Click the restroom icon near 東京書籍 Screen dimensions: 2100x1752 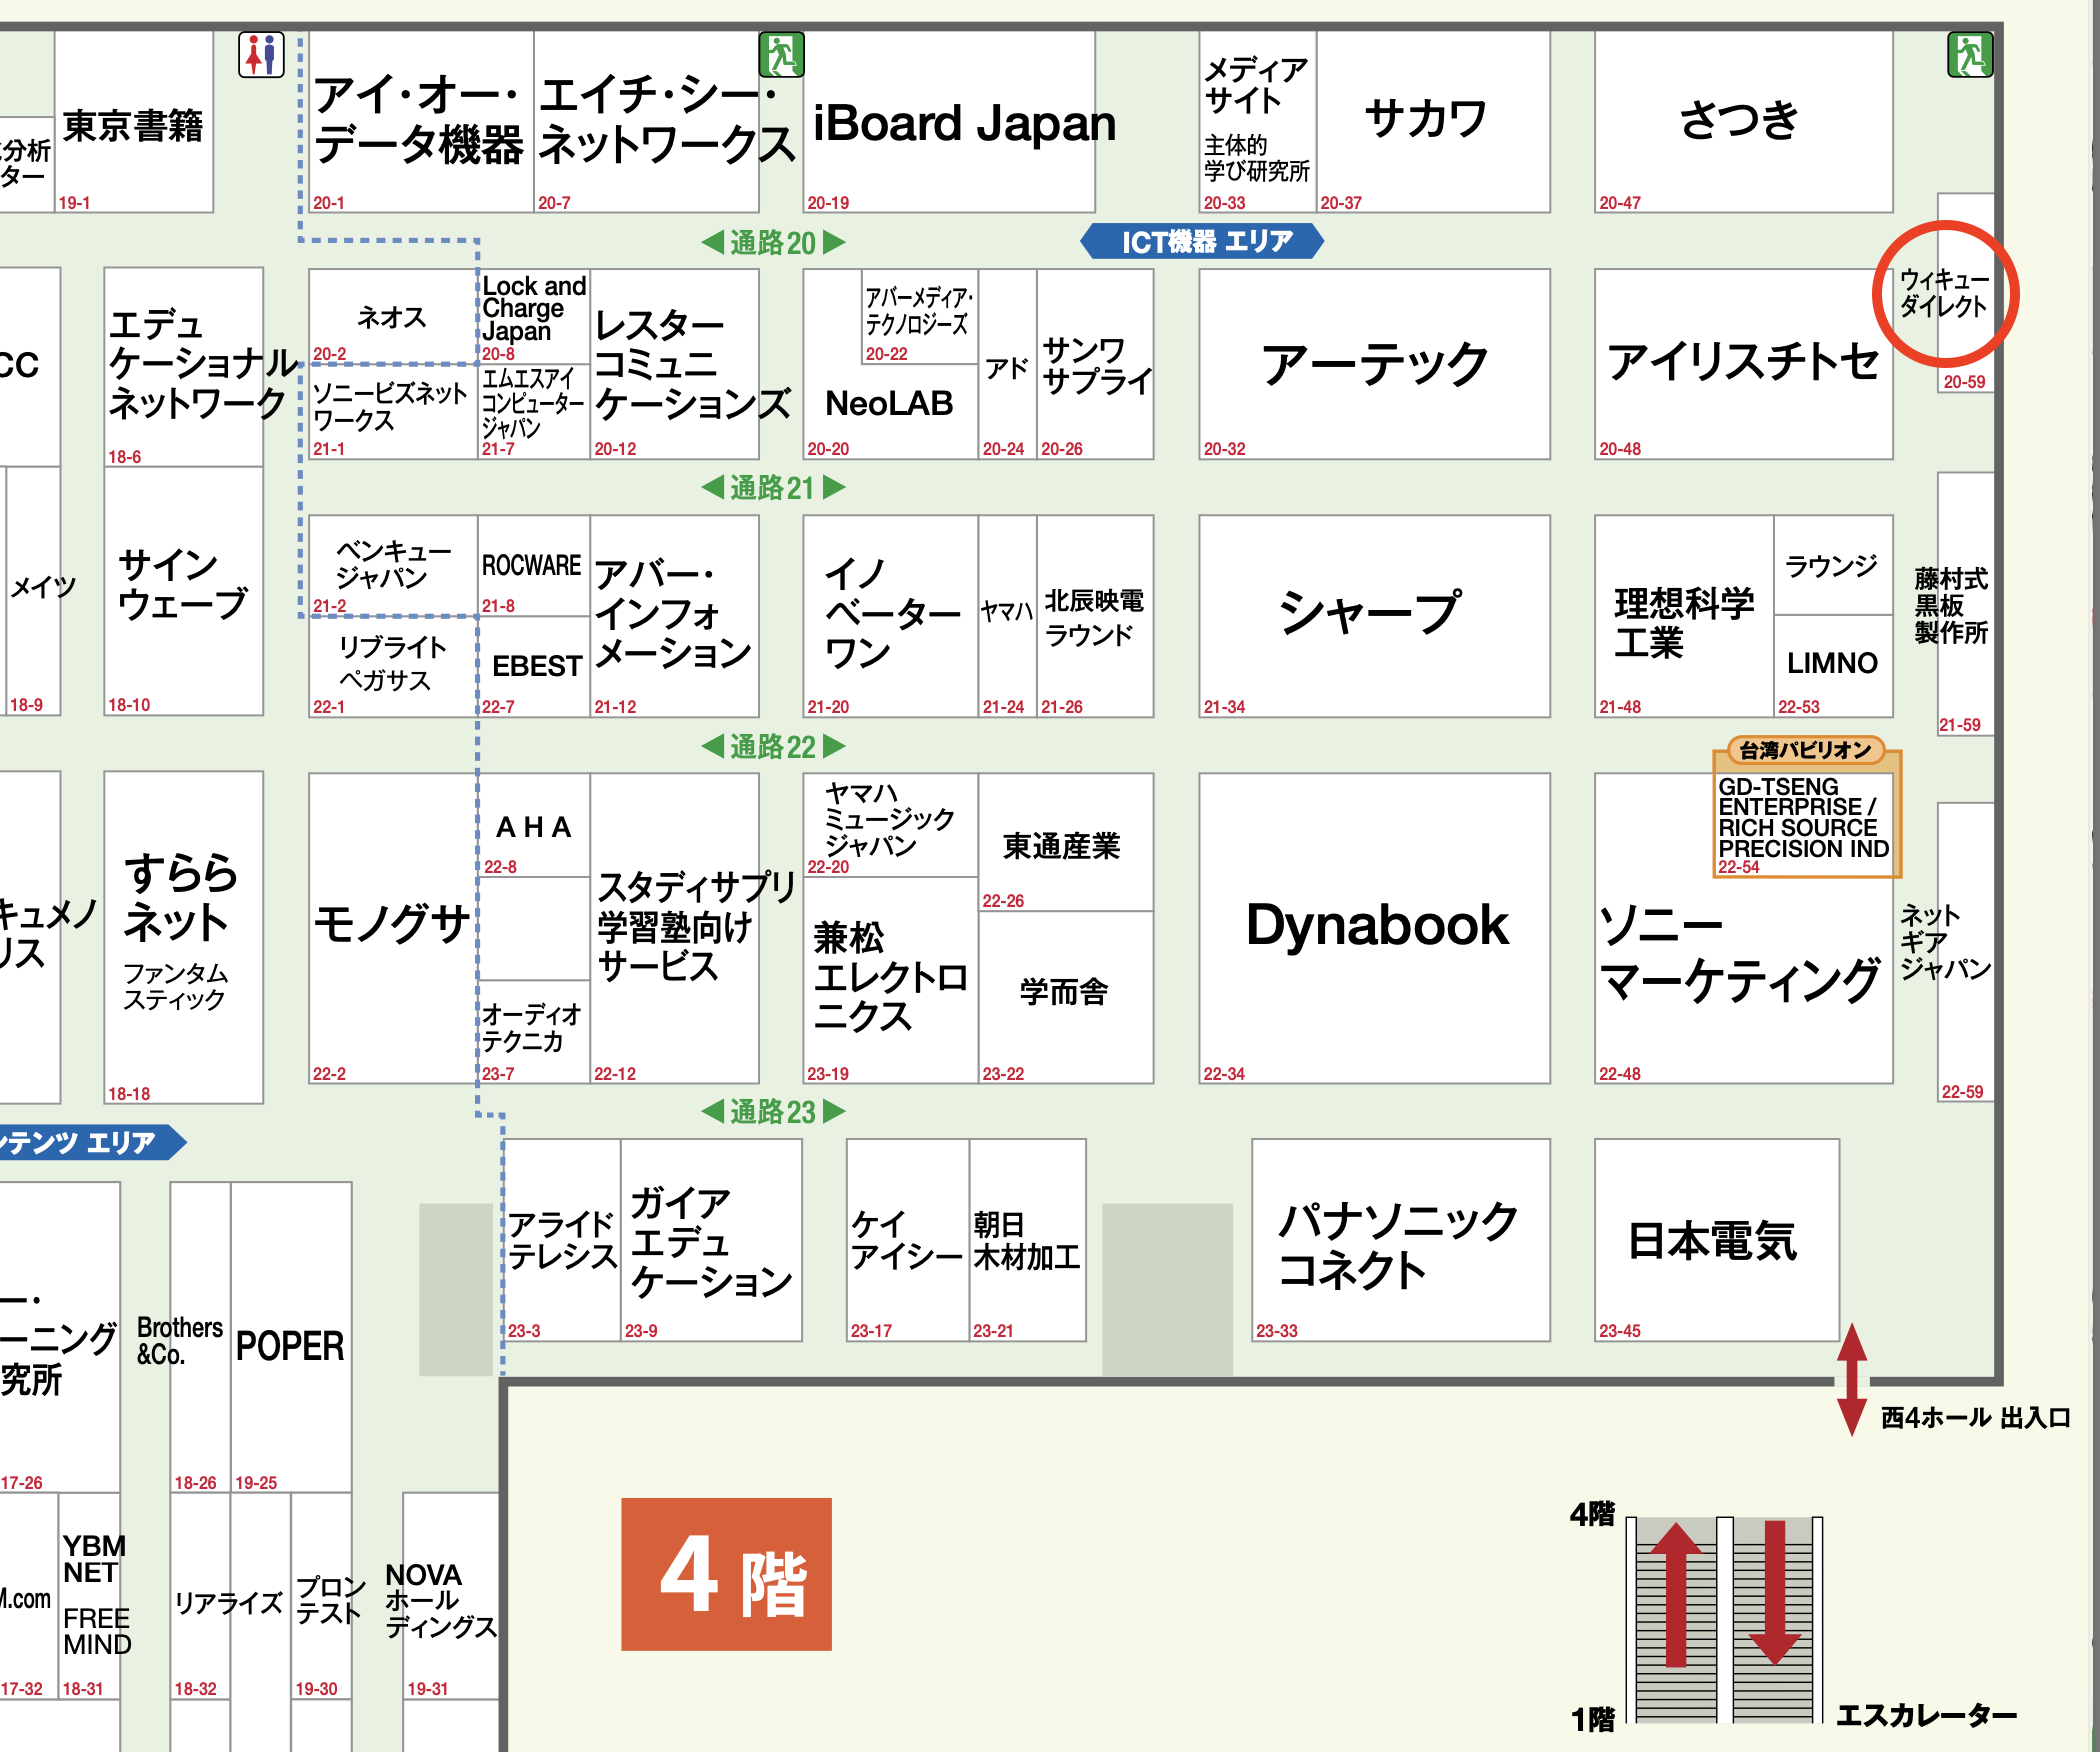261,54
